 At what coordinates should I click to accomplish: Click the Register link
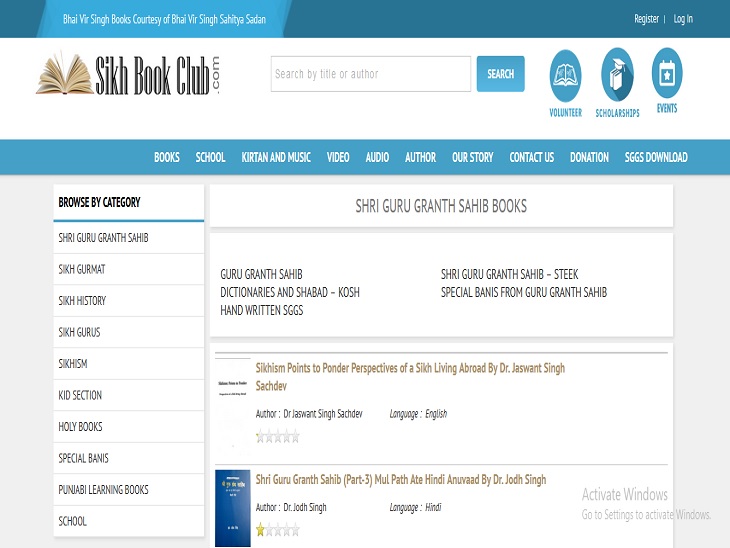(646, 19)
